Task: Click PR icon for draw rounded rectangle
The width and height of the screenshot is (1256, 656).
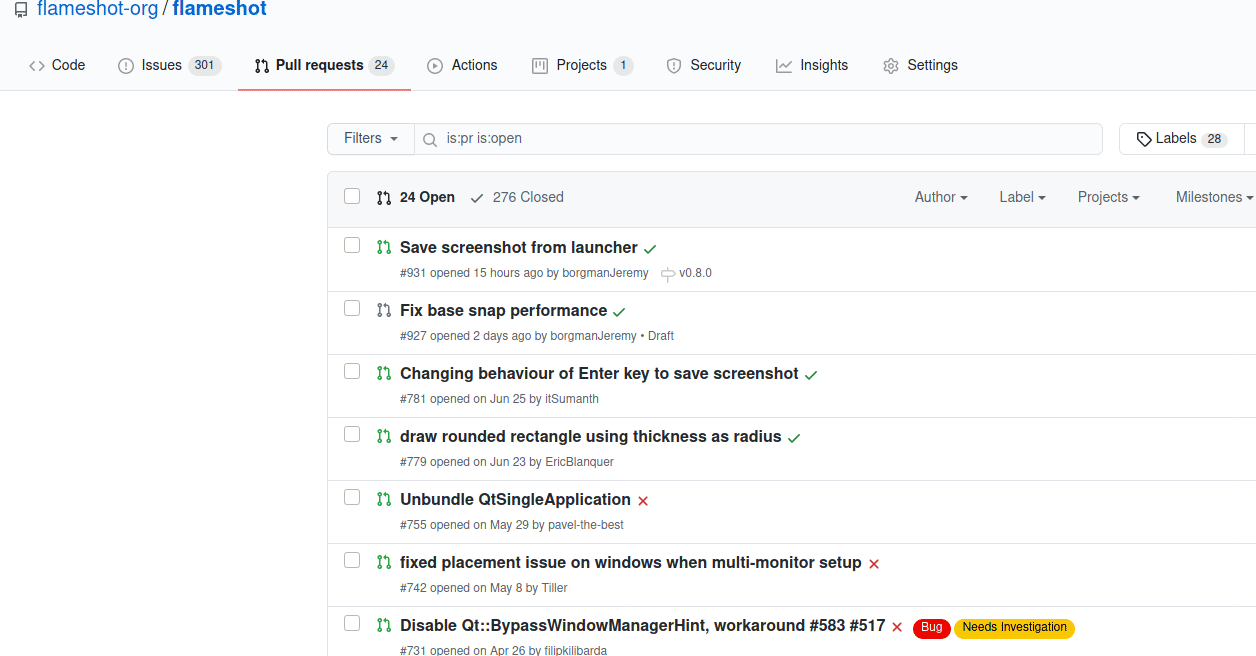Action: (384, 437)
